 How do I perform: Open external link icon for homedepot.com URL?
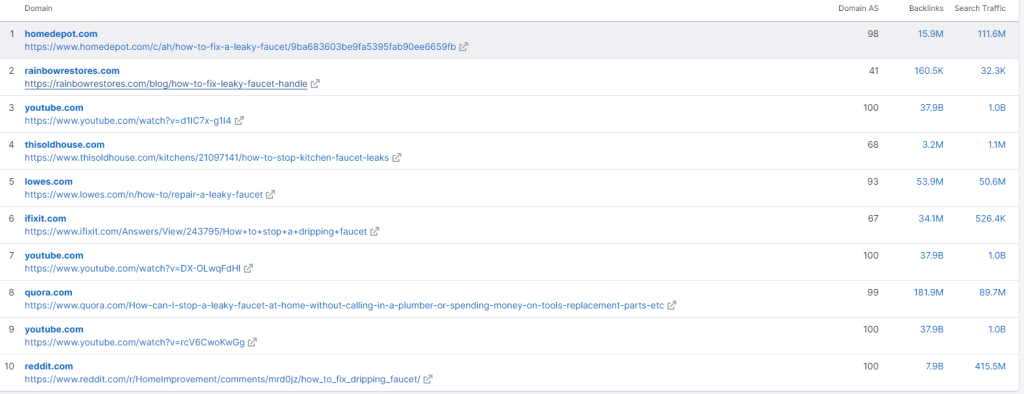coord(464,47)
